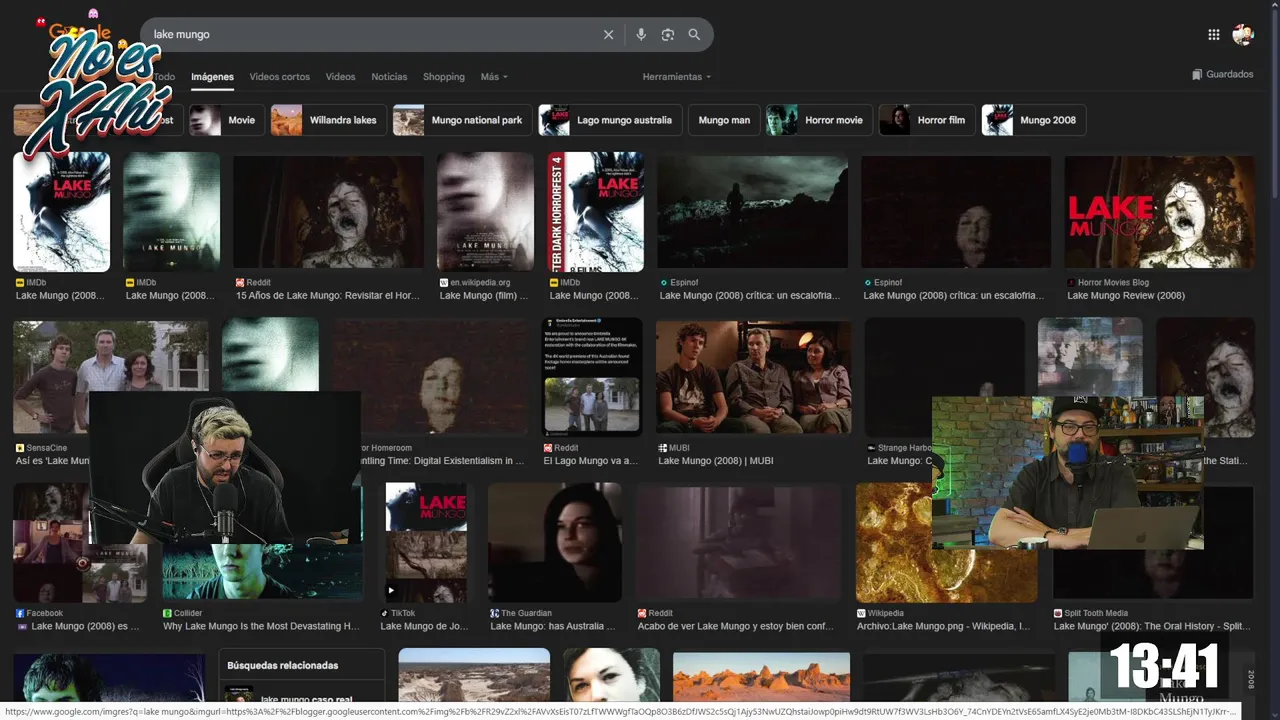Filter by Lago mungo australia chip
Viewport: 1280px width, 720px height.
click(x=610, y=120)
